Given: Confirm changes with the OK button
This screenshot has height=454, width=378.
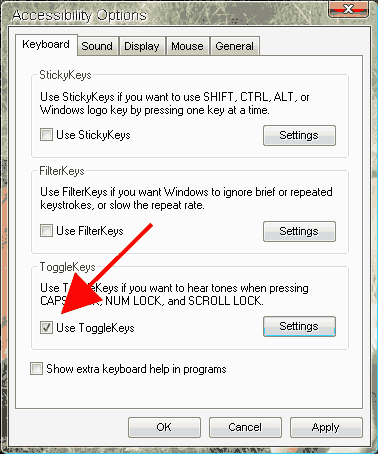Looking at the screenshot, I should [x=164, y=427].
